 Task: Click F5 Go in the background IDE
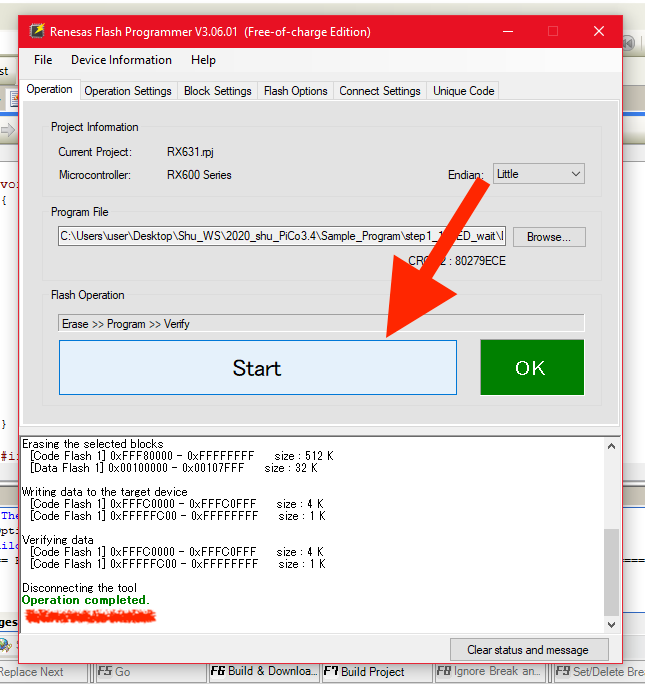click(149, 672)
